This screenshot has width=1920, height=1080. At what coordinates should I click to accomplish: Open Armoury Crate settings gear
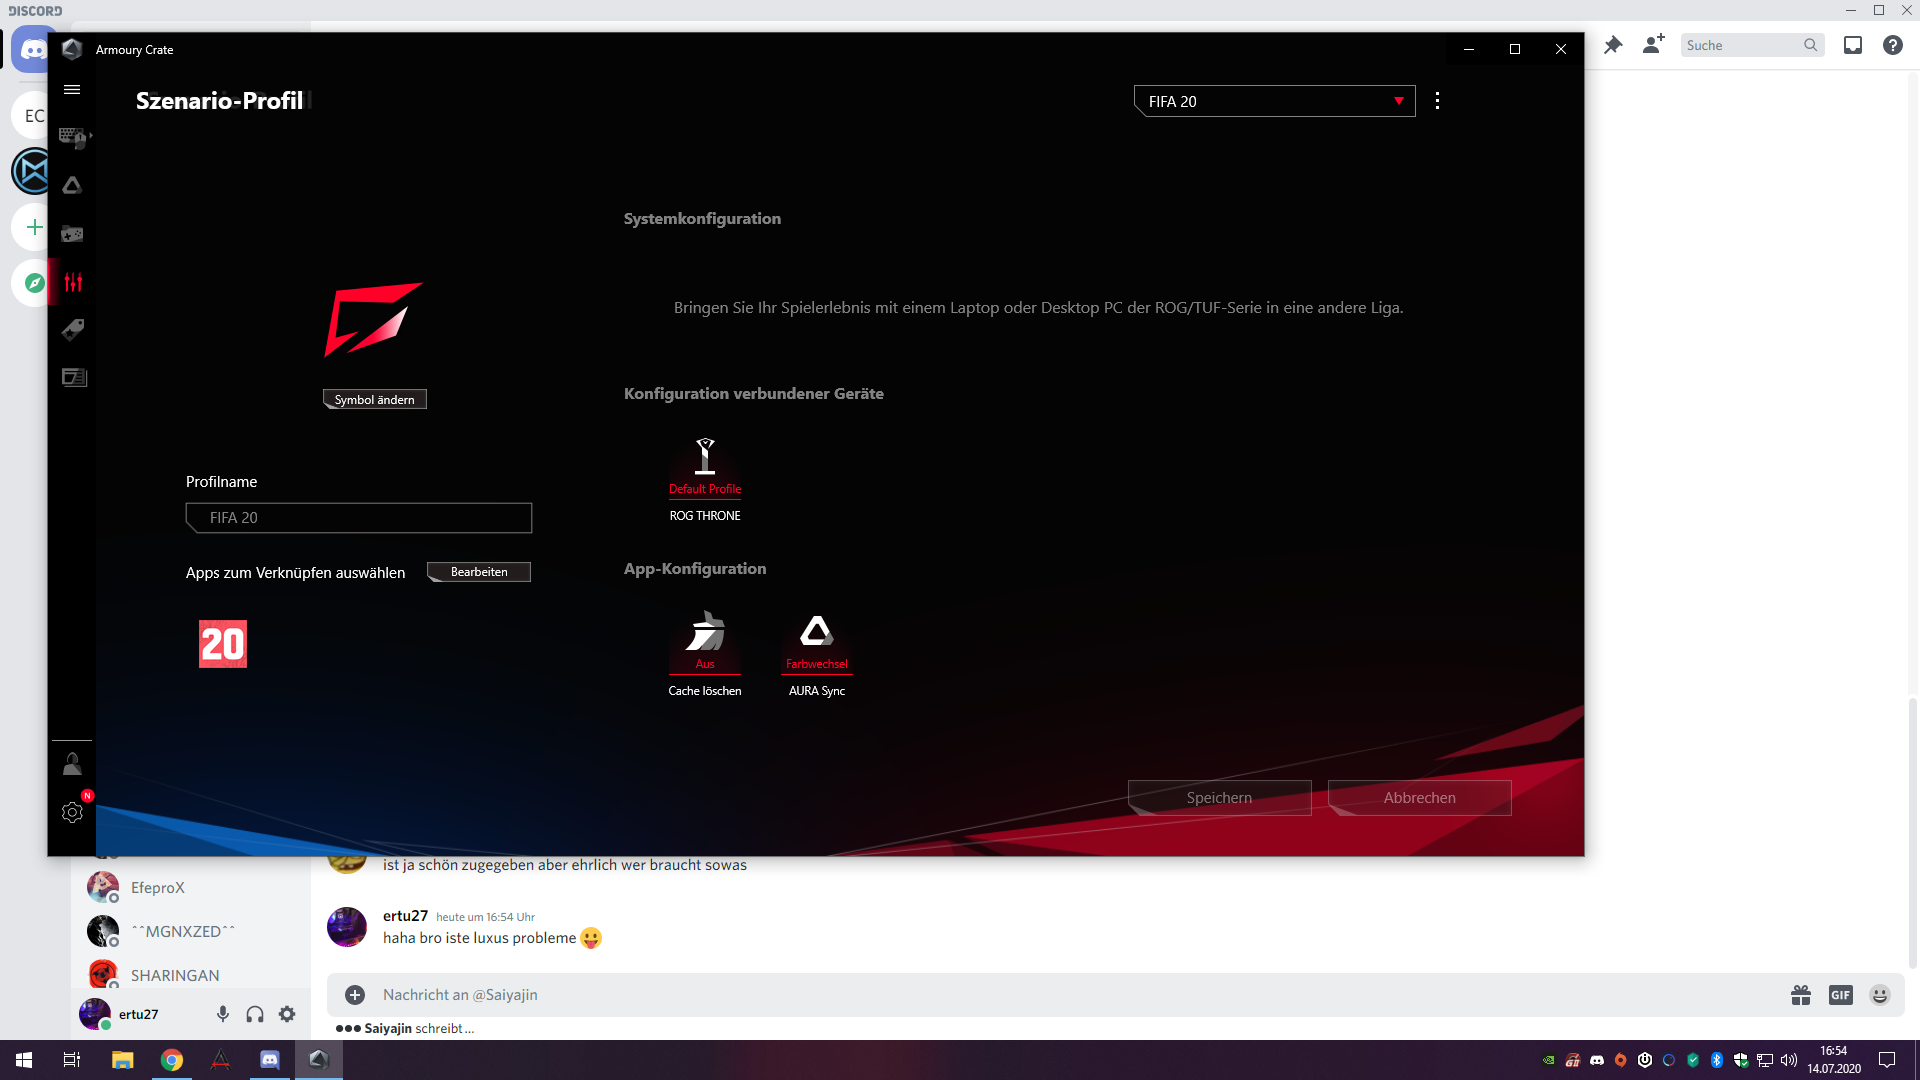click(72, 812)
